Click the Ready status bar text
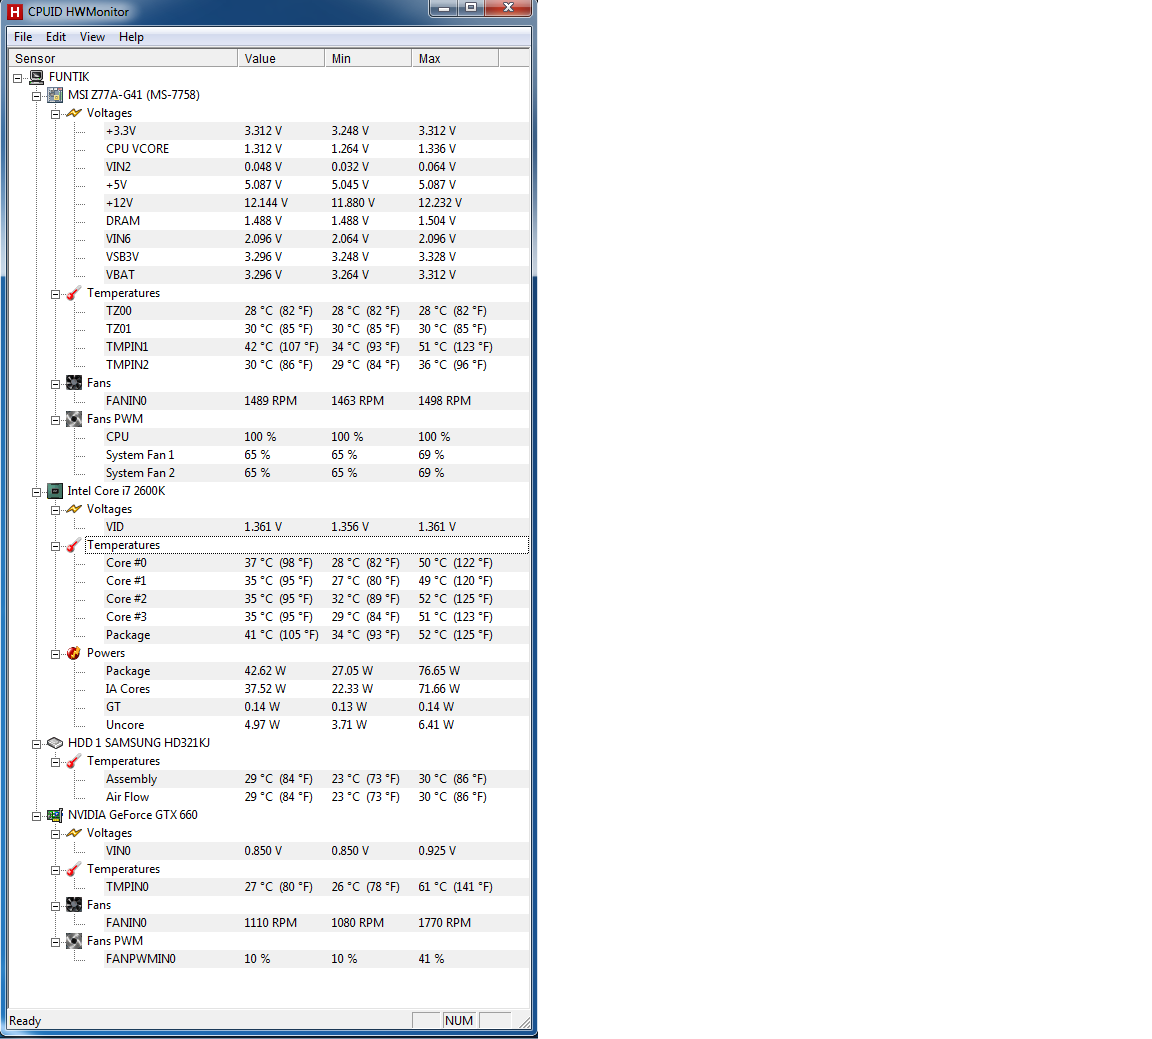Screen dimensions: 1152x1039 pos(25,1021)
